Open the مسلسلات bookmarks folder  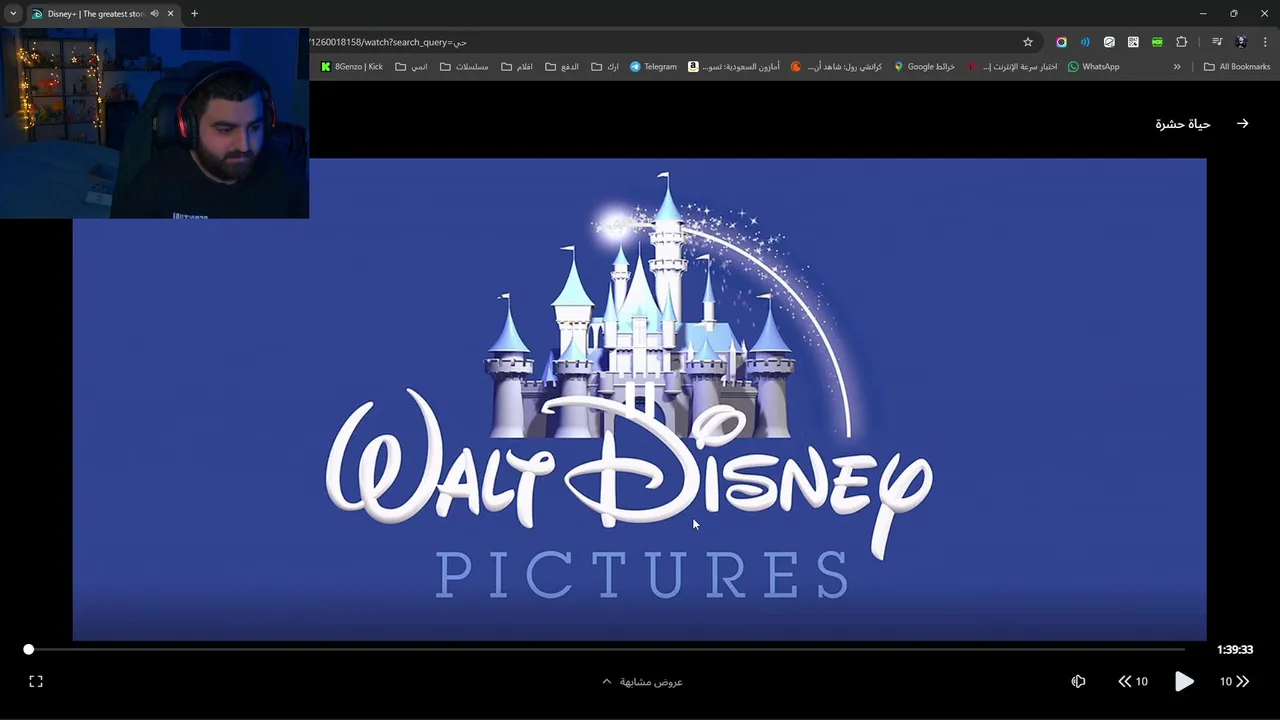tap(464, 67)
